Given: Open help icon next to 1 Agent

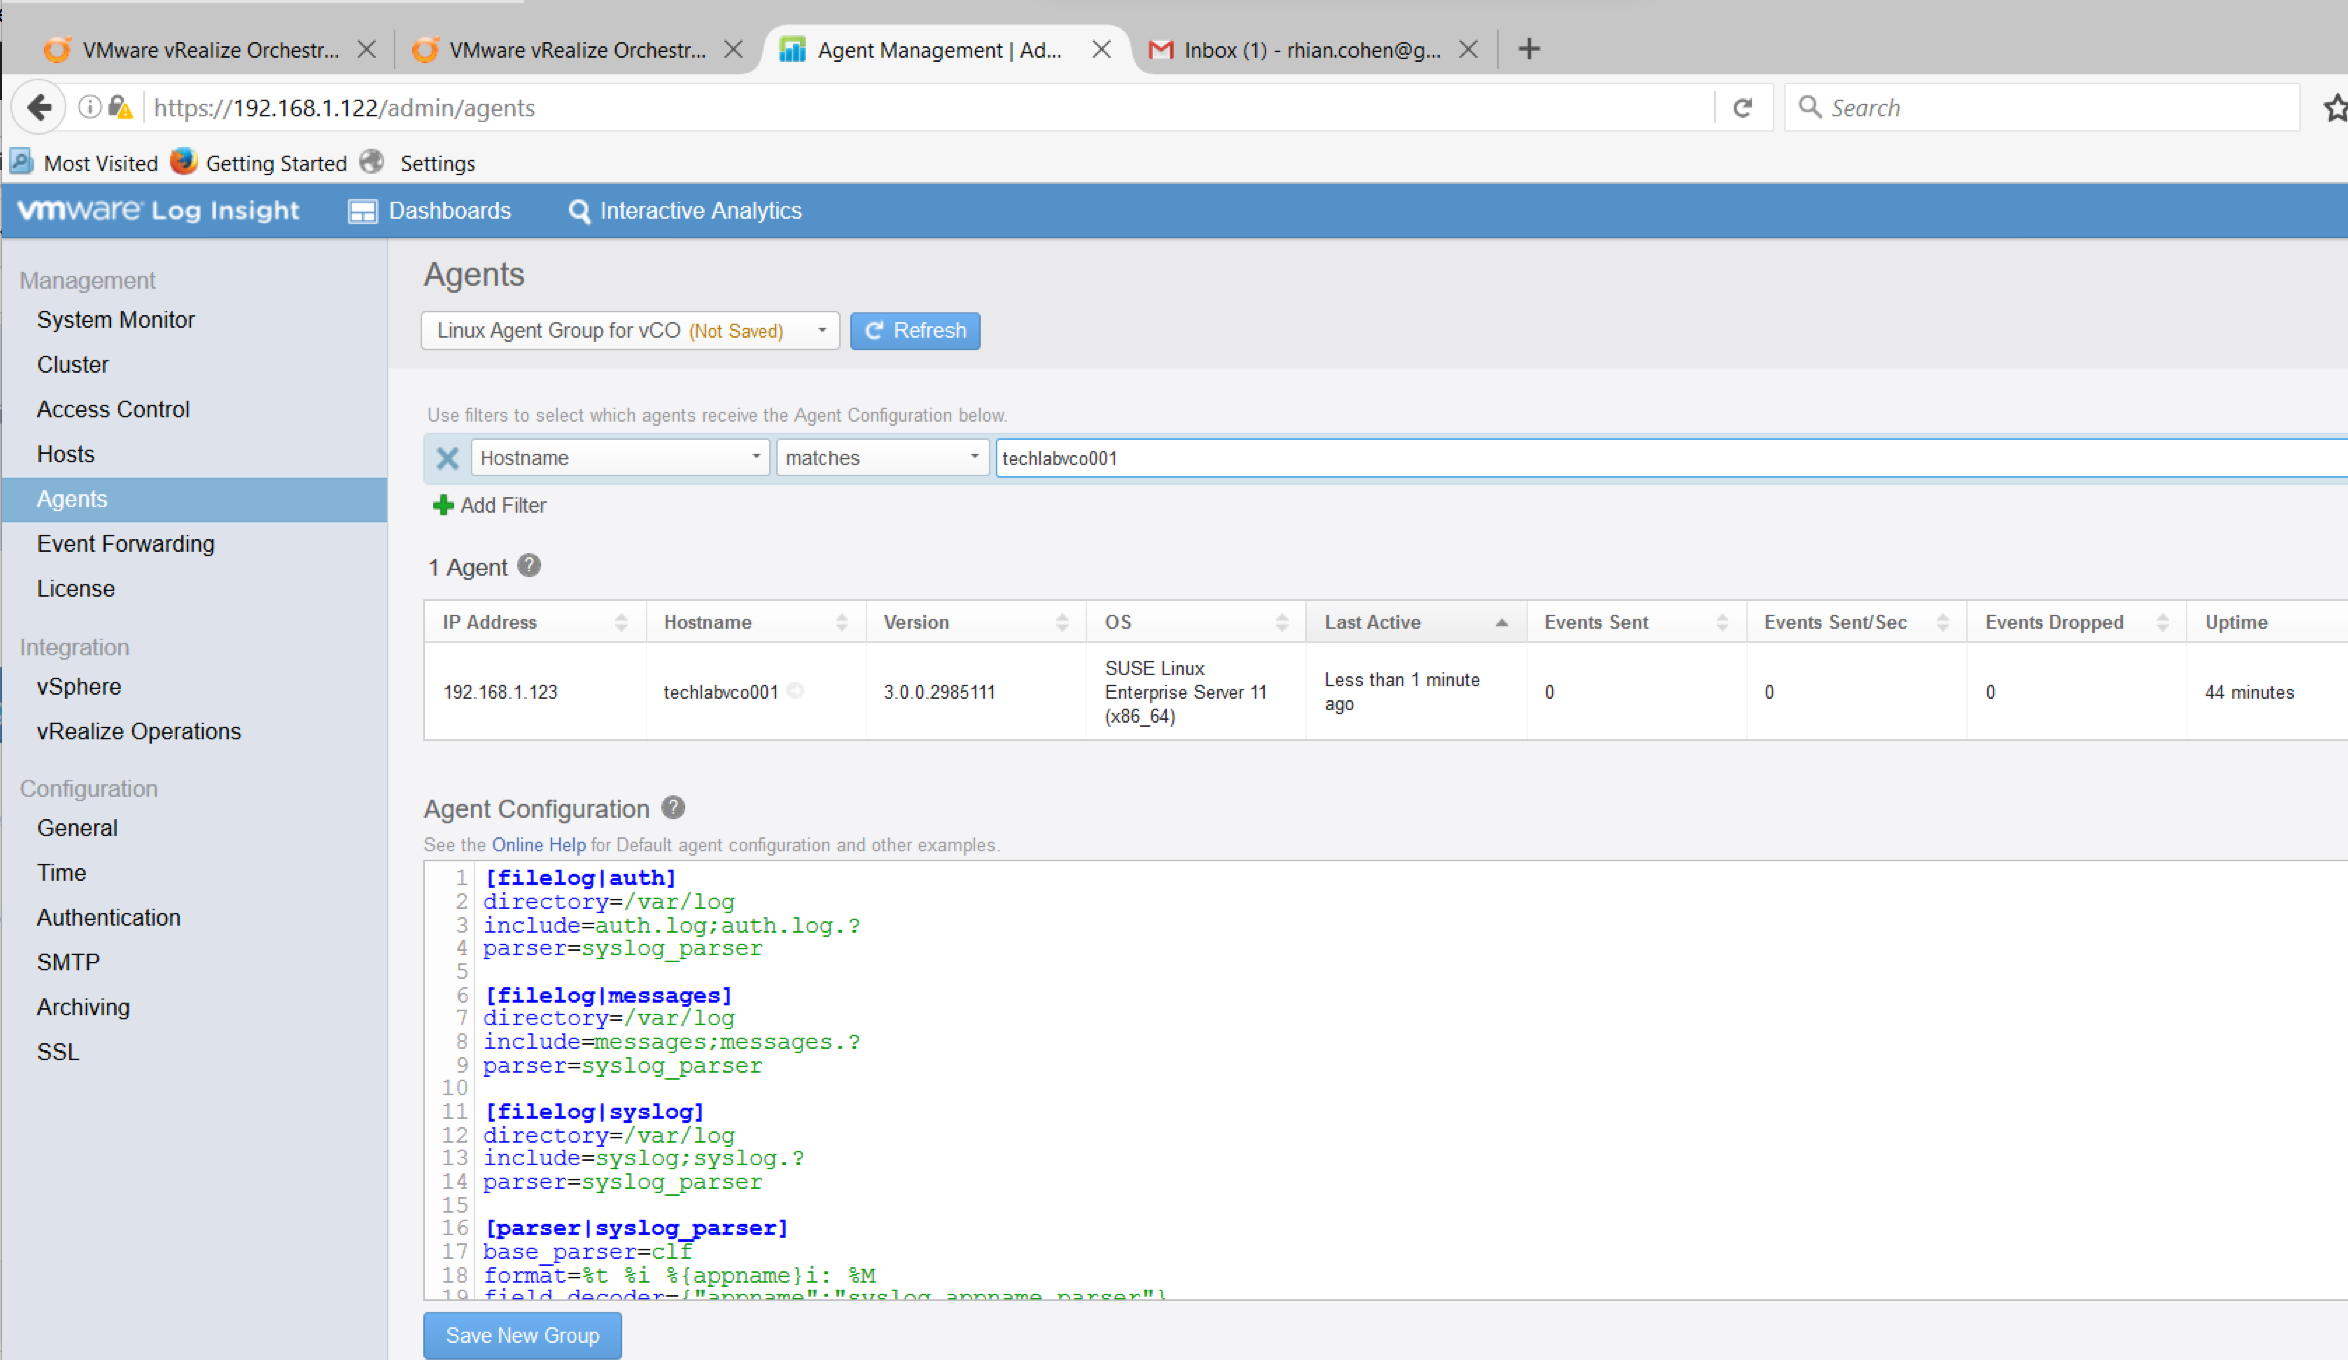Looking at the screenshot, I should (529, 566).
